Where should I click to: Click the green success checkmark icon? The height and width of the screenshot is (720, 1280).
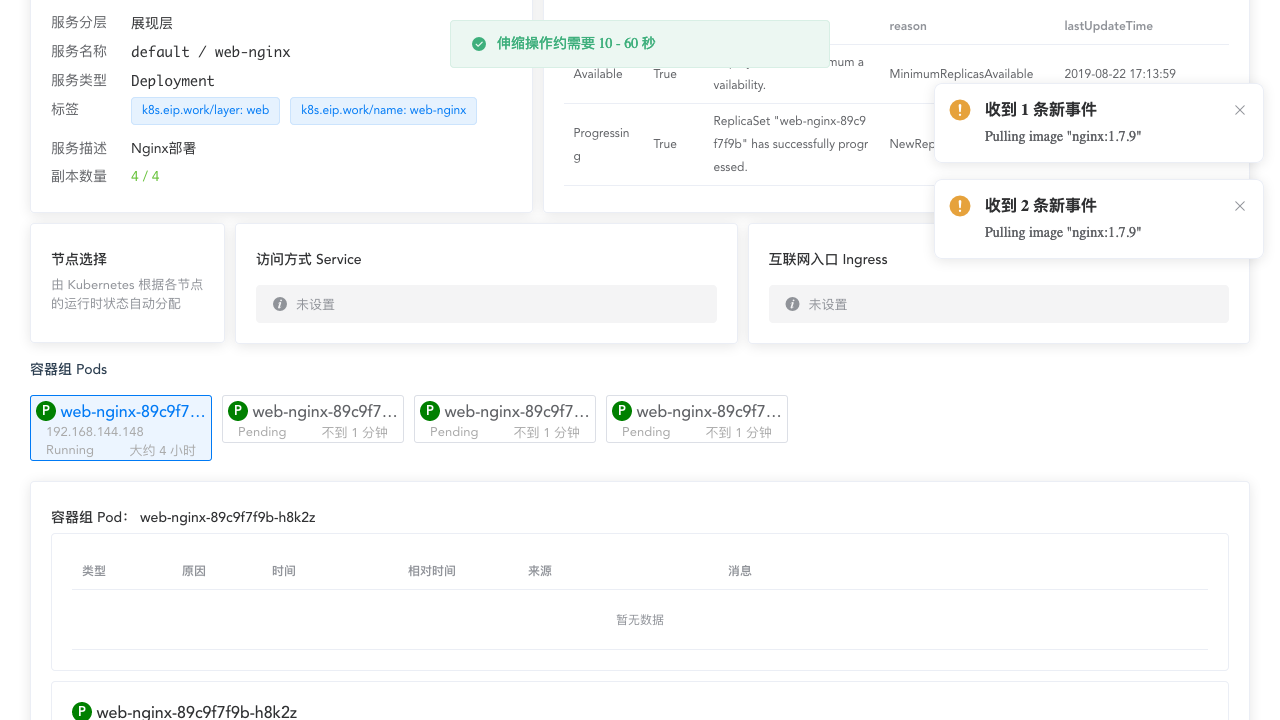tap(478, 43)
